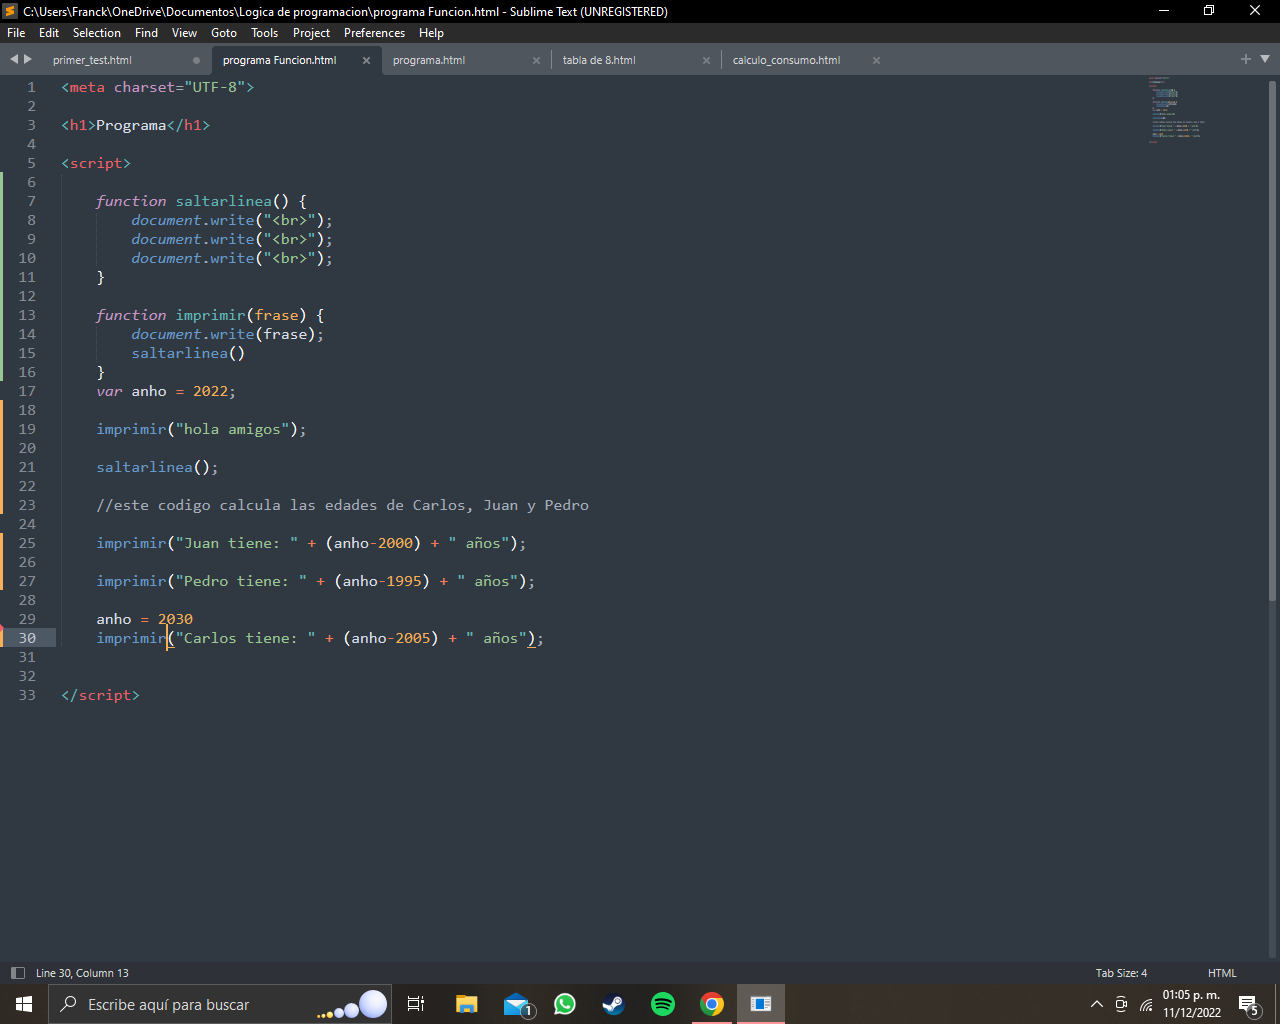Open the Windows Start menu

[x=24, y=1004]
